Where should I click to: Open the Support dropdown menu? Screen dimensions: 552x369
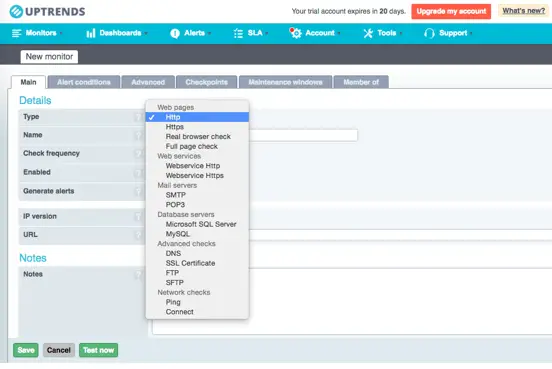[448, 33]
